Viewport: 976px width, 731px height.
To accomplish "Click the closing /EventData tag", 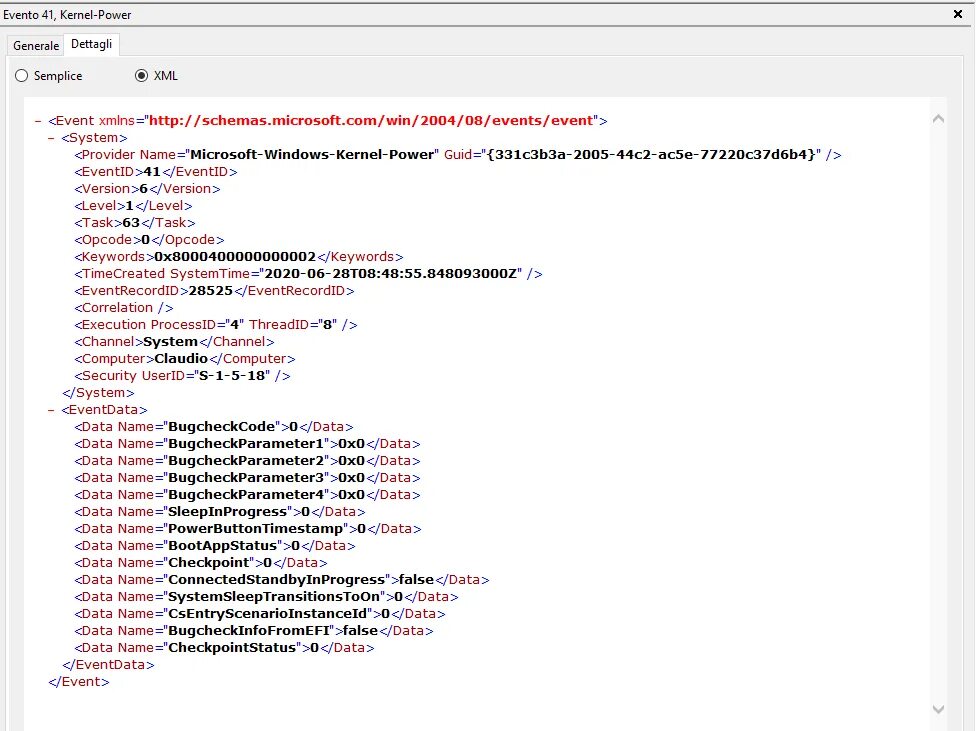I will 108,665.
